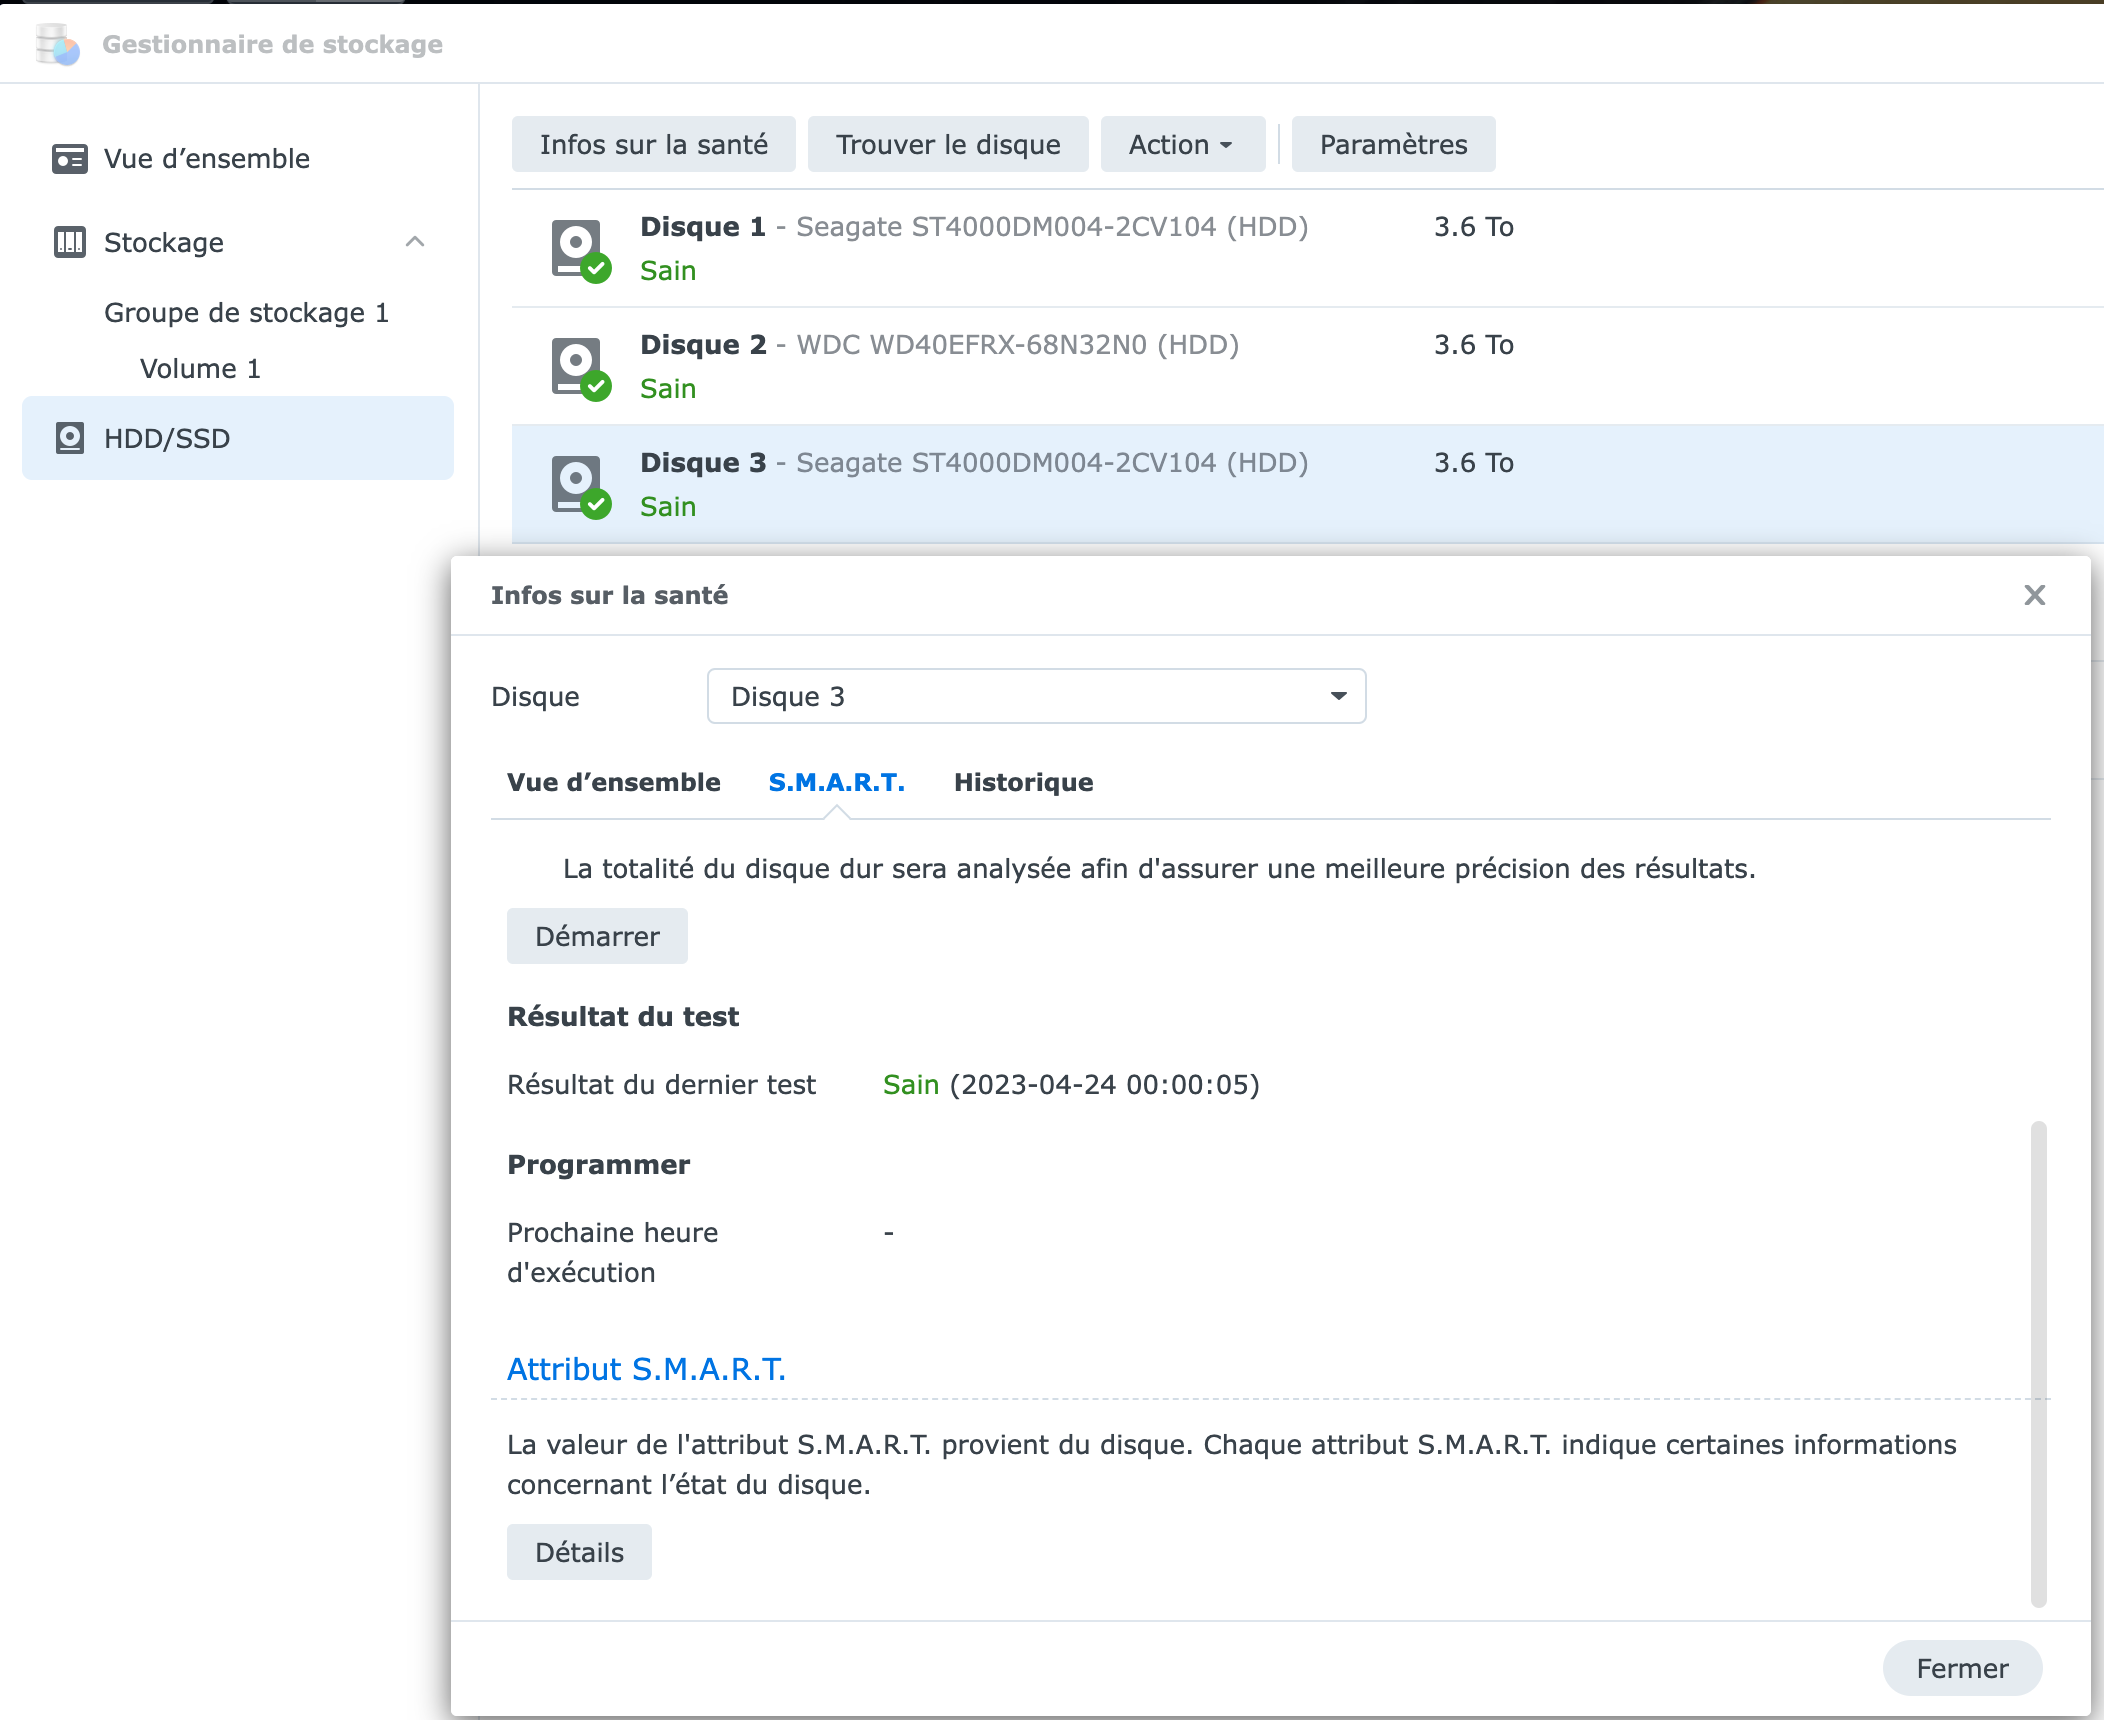This screenshot has height=1720, width=2104.
Task: Switch to the Historique tab
Action: pos(1023,783)
